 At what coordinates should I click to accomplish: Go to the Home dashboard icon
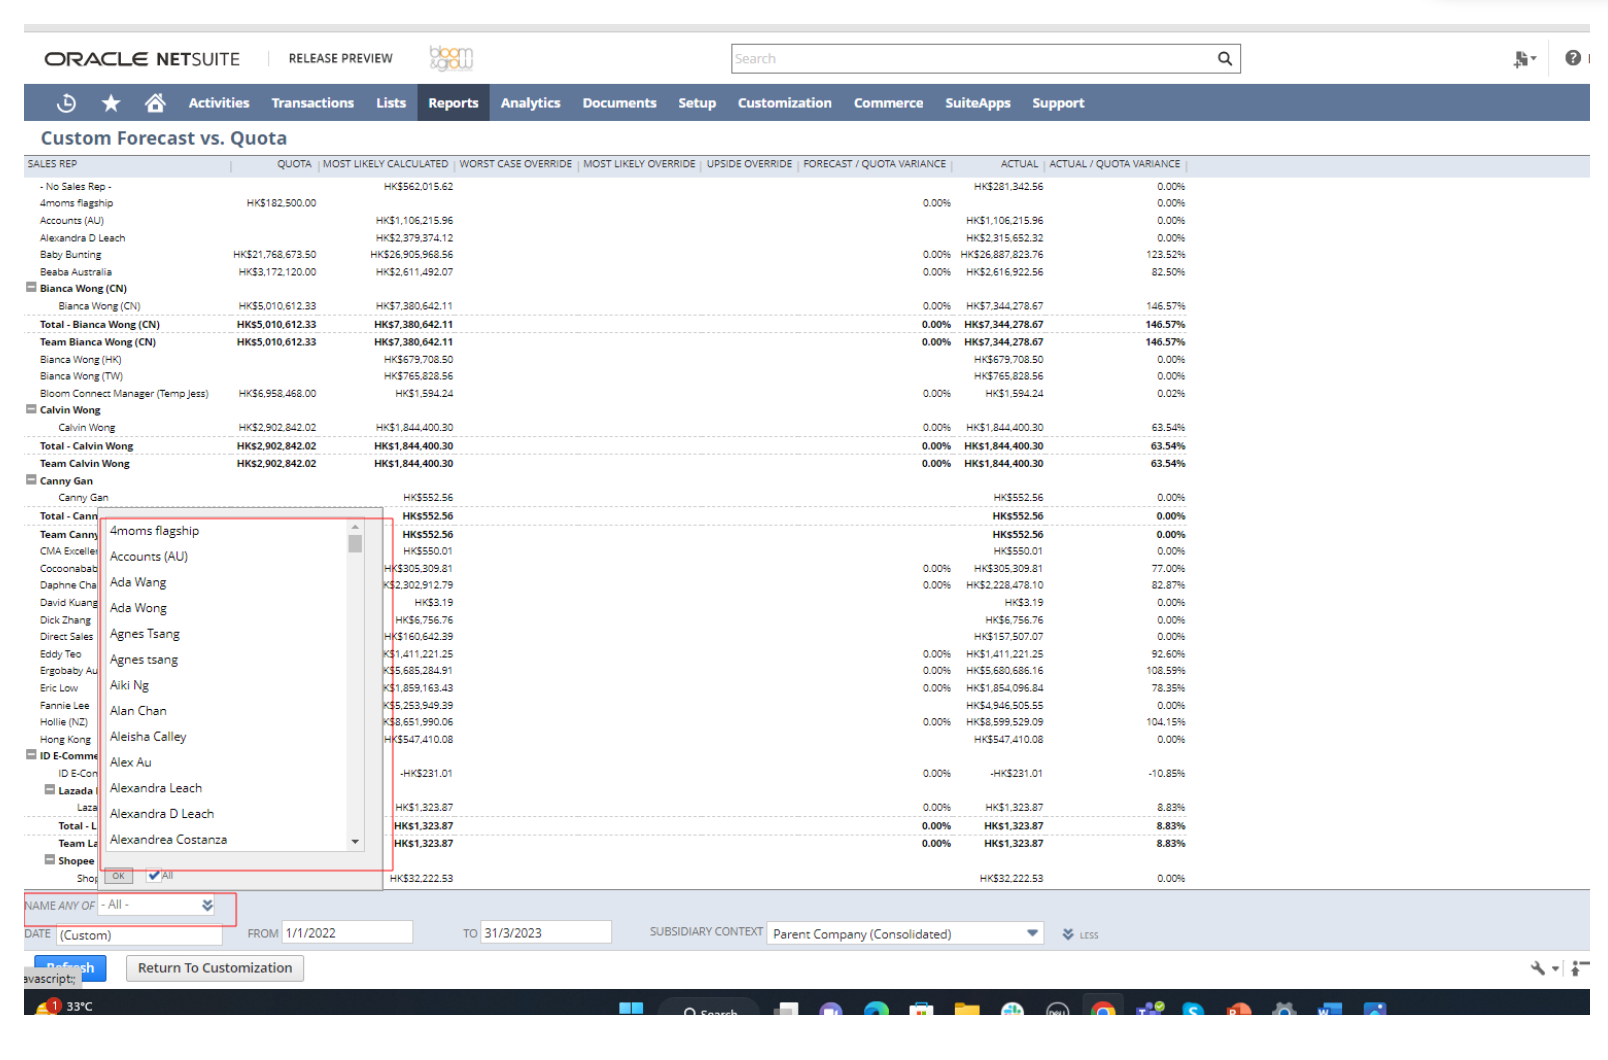(x=155, y=103)
